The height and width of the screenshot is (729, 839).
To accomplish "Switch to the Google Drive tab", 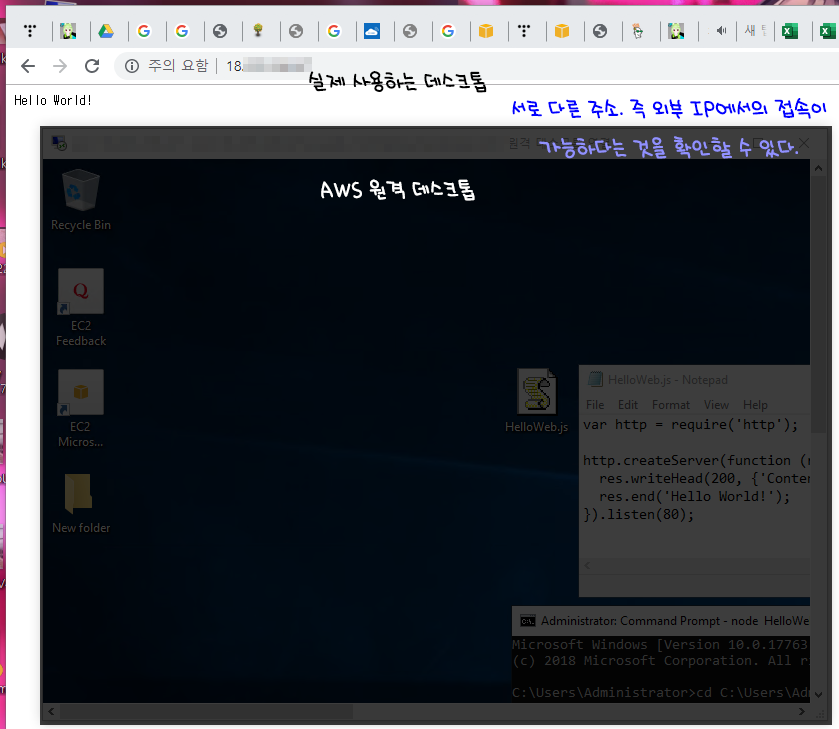I will coord(106,32).
